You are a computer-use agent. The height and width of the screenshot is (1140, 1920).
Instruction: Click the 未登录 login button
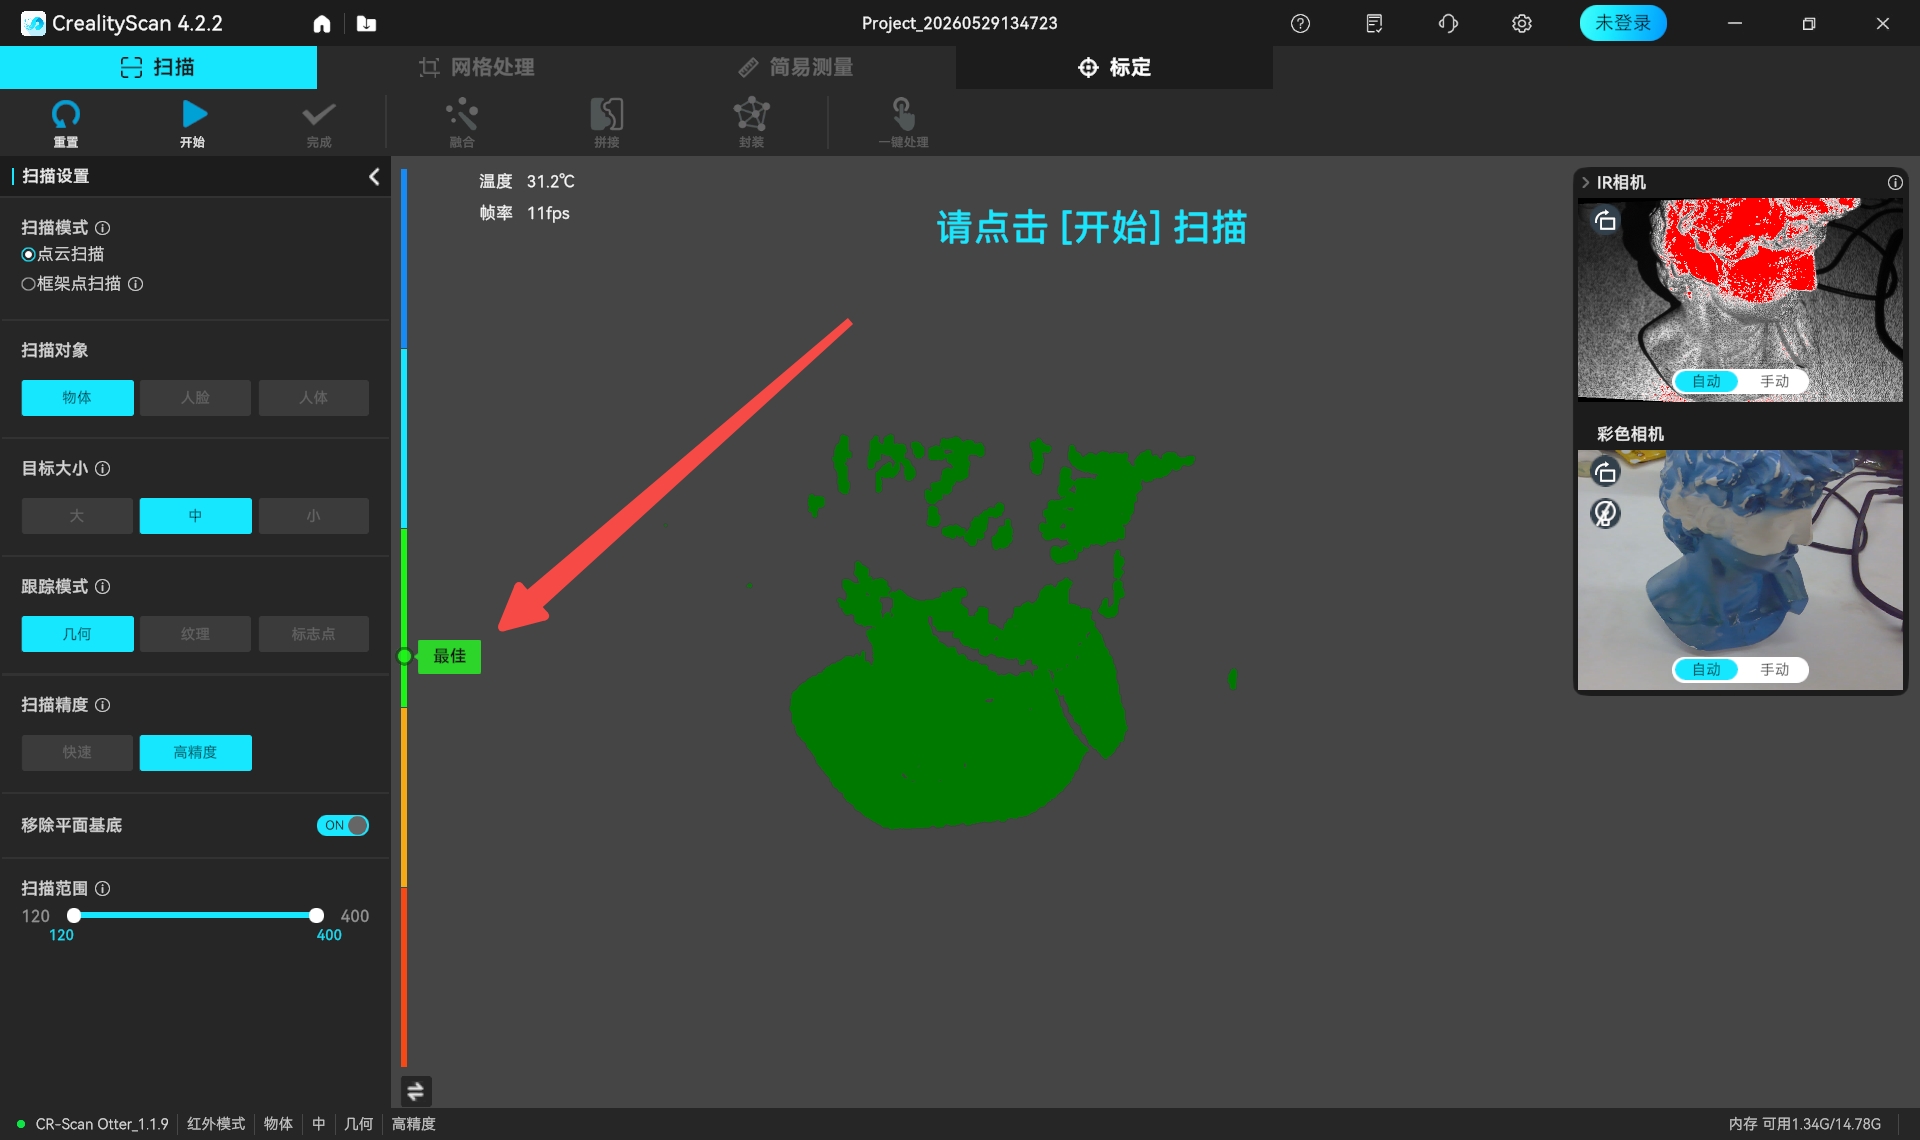point(1622,23)
